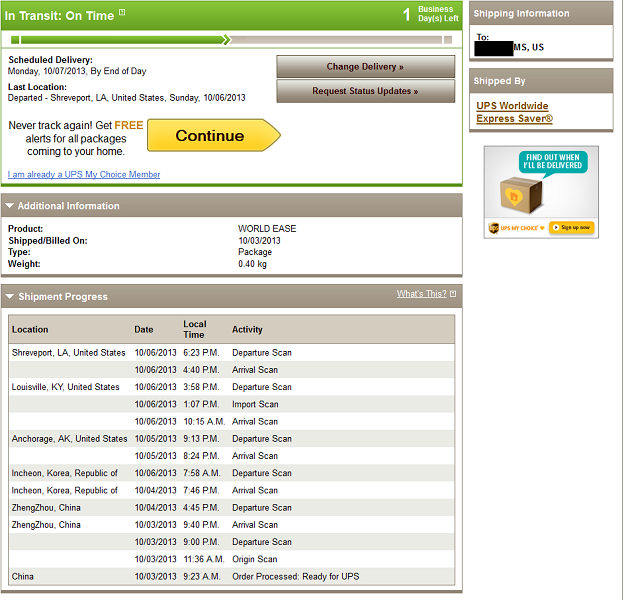The image size is (626, 600).
Task: Click the Request Status Updates button
Action: [x=365, y=91]
